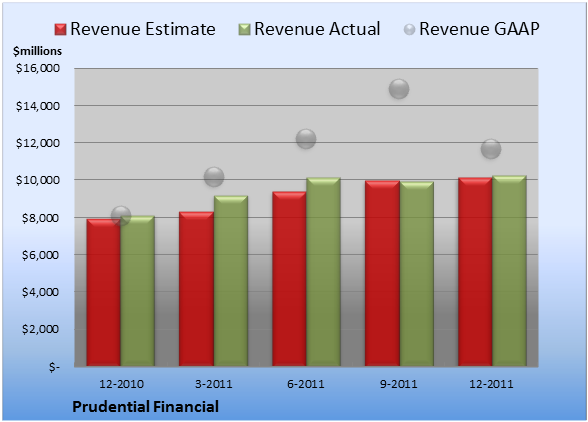588x422 pixels.
Task: Click the GAAP sphere marker for 12-2010
Action: click(121, 216)
